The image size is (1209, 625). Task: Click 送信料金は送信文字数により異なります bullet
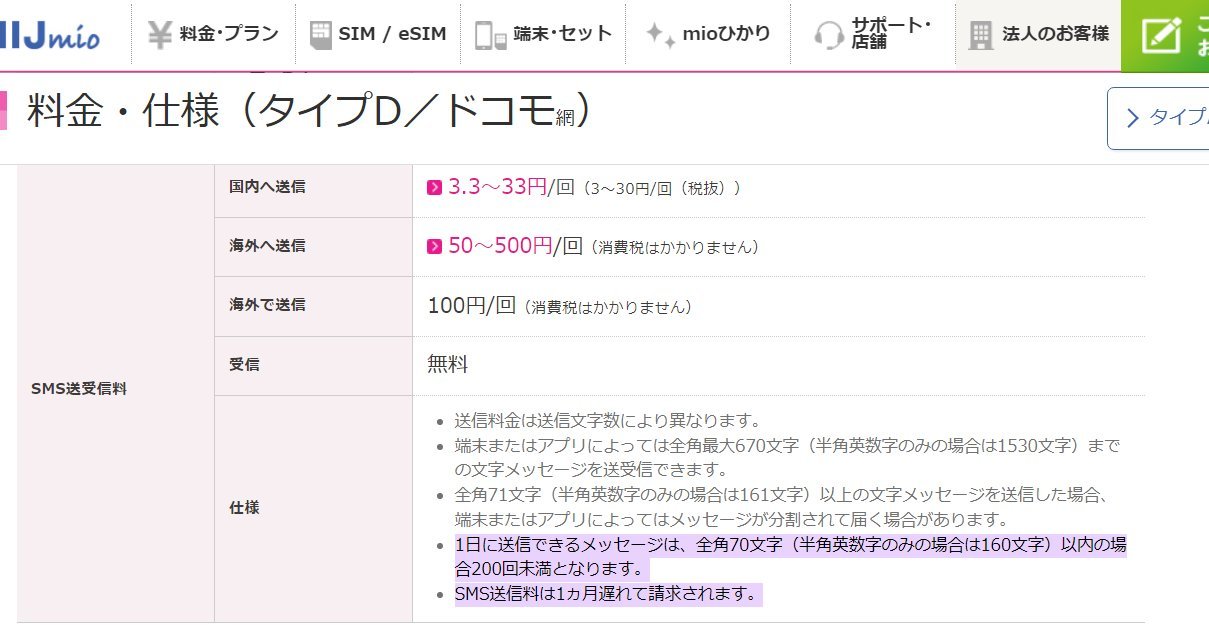click(x=608, y=420)
